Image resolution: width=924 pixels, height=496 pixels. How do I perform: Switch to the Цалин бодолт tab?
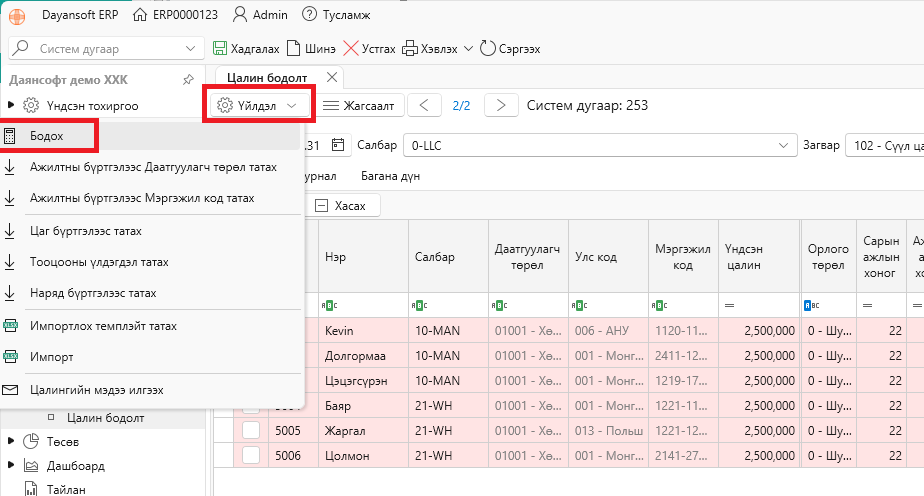pyautogui.click(x=267, y=78)
